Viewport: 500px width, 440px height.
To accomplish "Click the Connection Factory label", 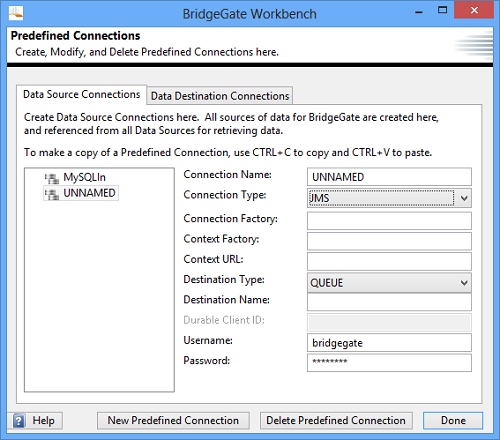I will (230, 219).
